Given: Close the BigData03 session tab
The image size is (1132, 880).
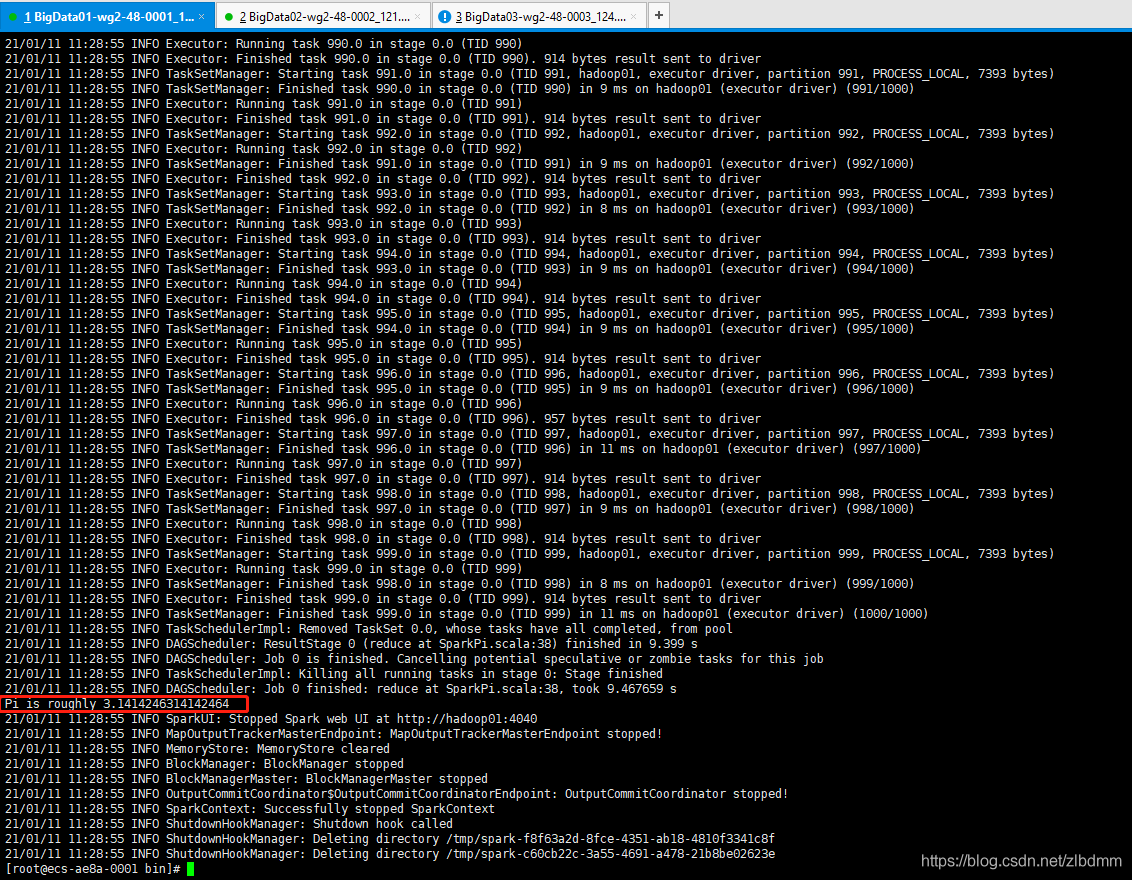Looking at the screenshot, I should tap(634, 17).
